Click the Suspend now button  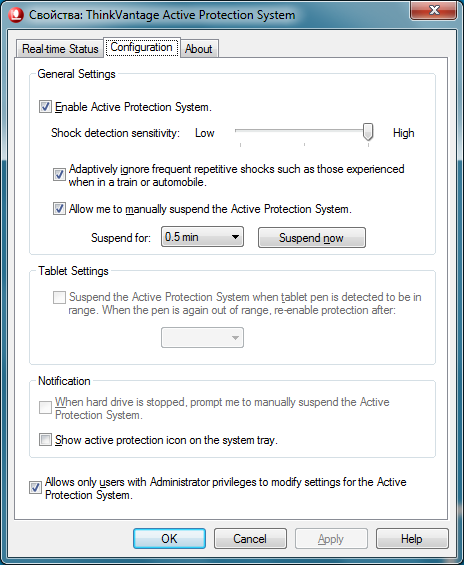(x=312, y=237)
